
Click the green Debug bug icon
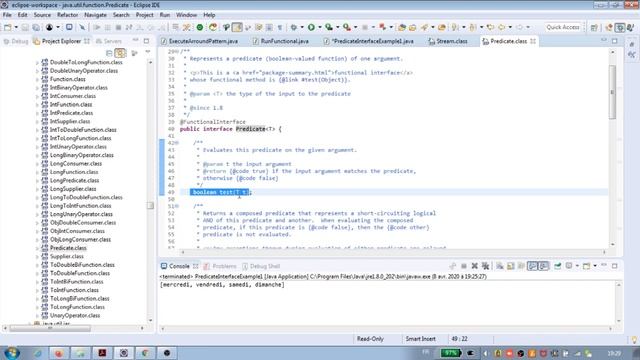[293, 27]
